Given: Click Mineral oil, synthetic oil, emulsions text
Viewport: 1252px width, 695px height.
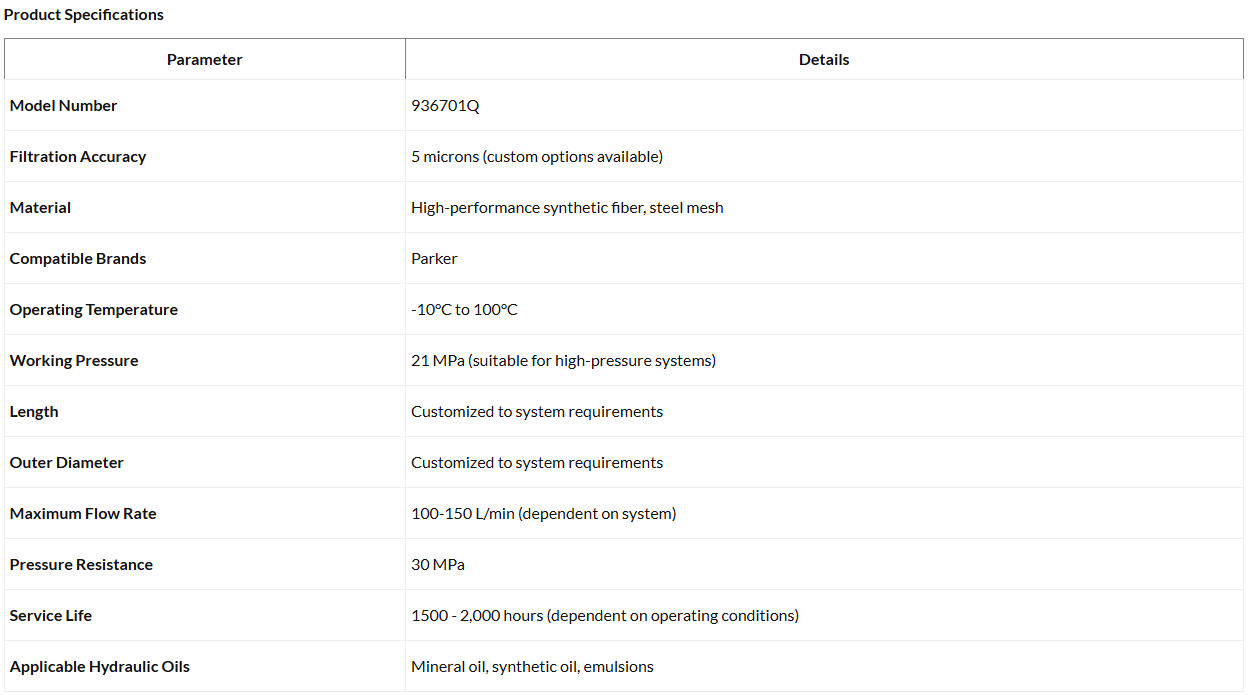Looking at the screenshot, I should (532, 667).
